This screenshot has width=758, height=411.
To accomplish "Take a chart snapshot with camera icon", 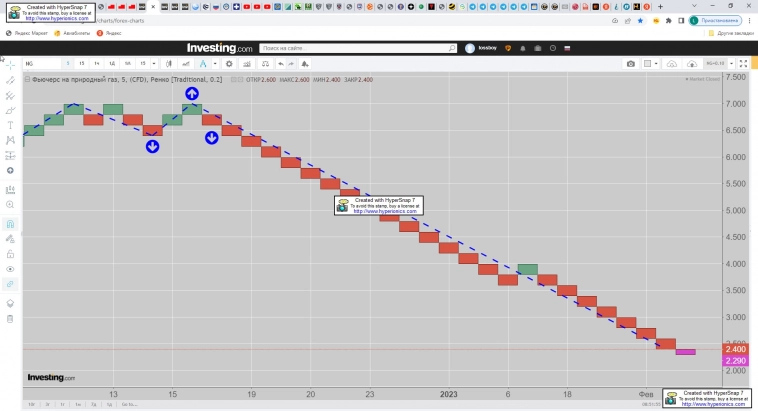I will (631, 64).
